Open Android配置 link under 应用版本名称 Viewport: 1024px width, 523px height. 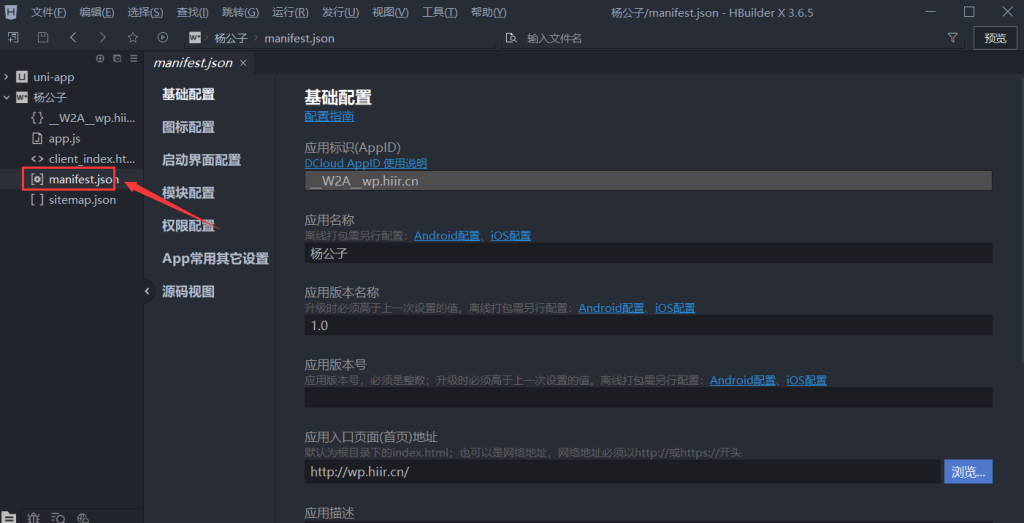pos(611,308)
